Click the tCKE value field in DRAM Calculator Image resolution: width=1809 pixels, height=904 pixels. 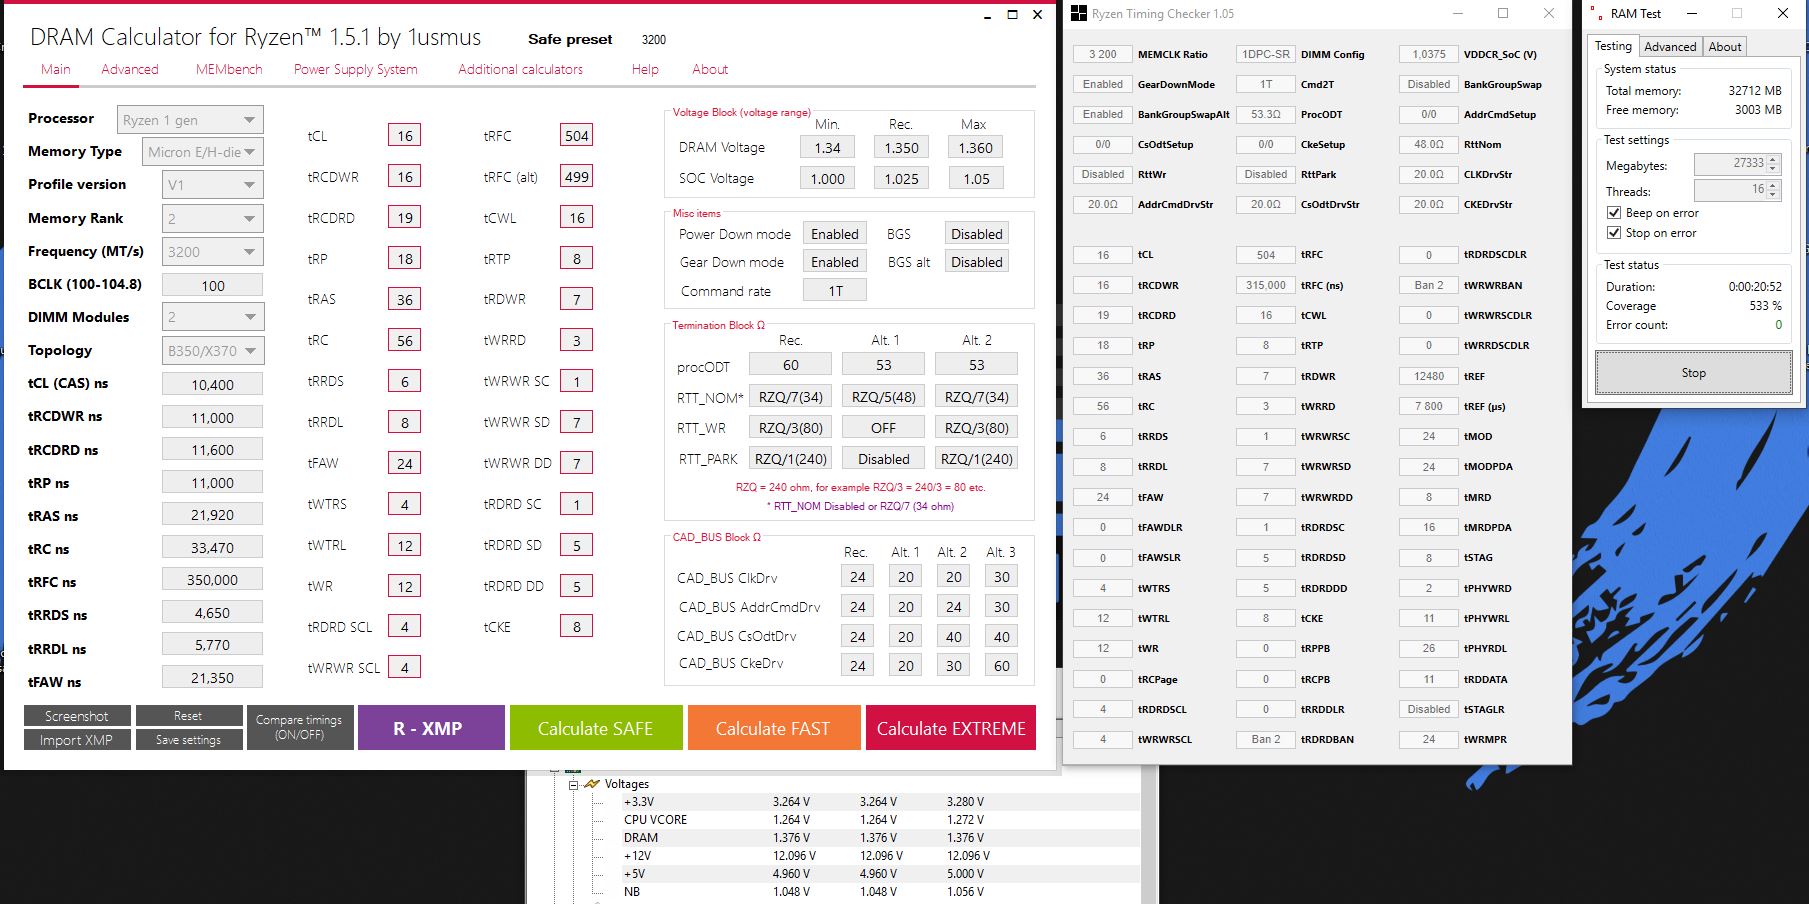577,627
